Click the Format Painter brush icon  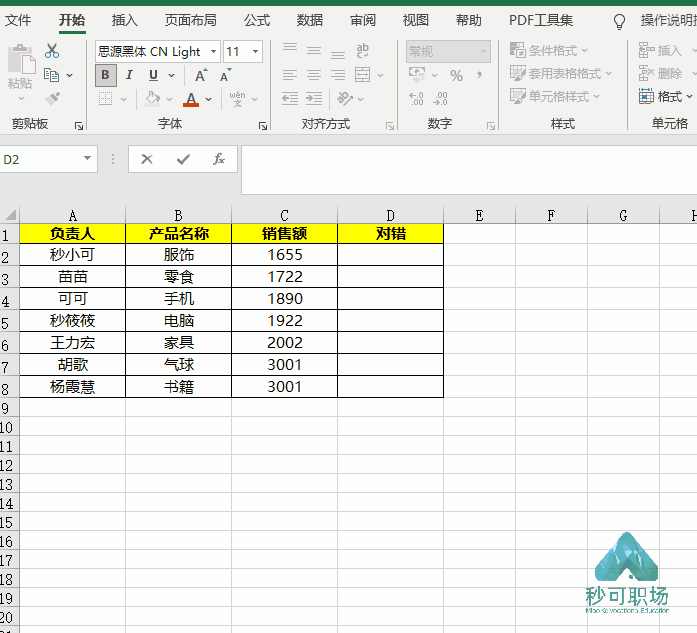tap(52, 98)
